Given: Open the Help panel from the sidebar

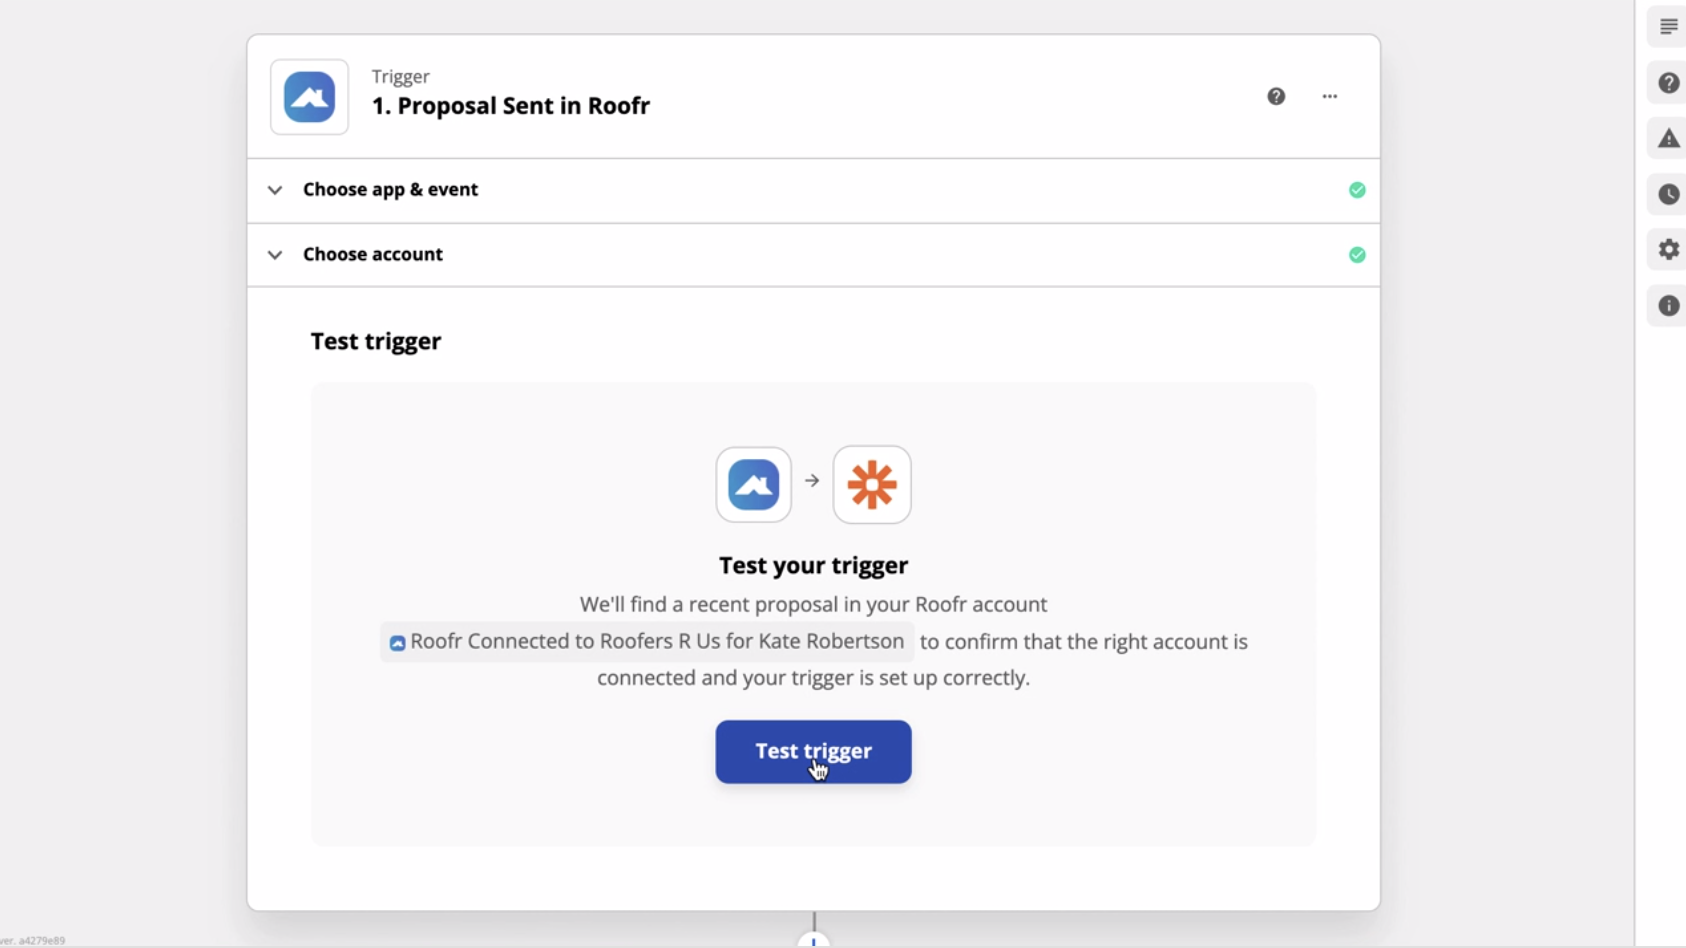Looking at the screenshot, I should 1668,83.
